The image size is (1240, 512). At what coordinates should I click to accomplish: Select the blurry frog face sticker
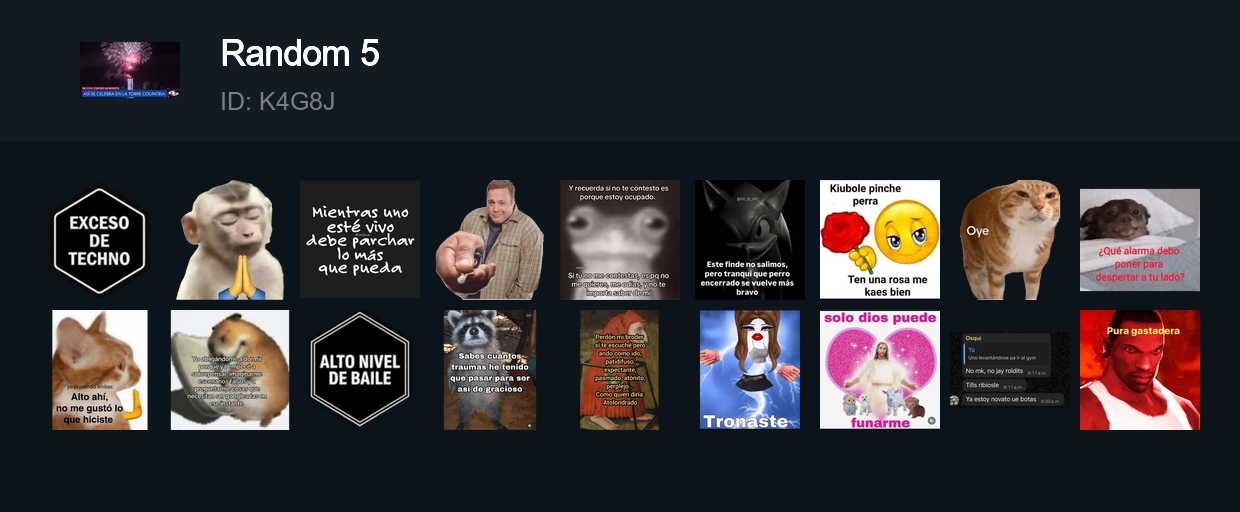[x=620, y=240]
